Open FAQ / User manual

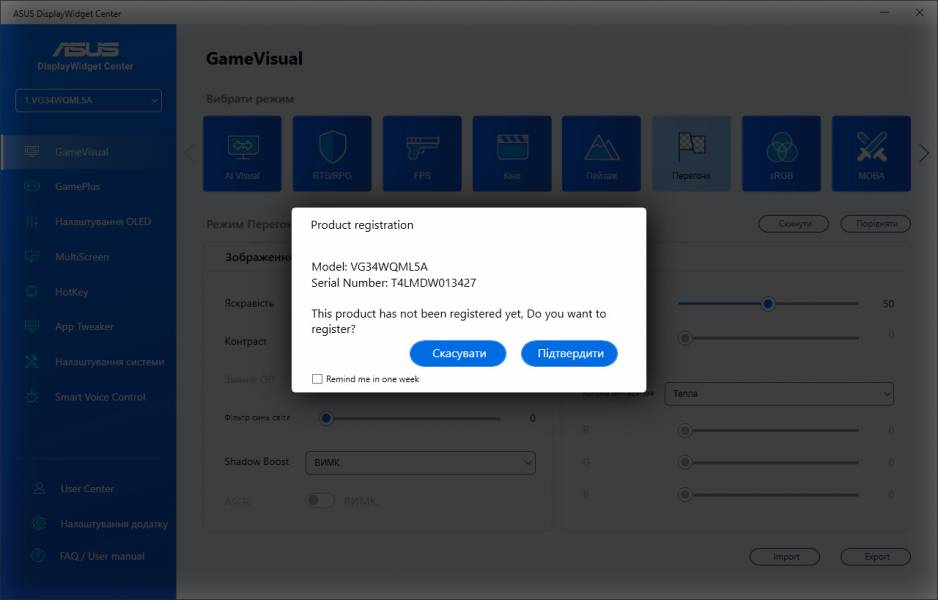[101, 556]
